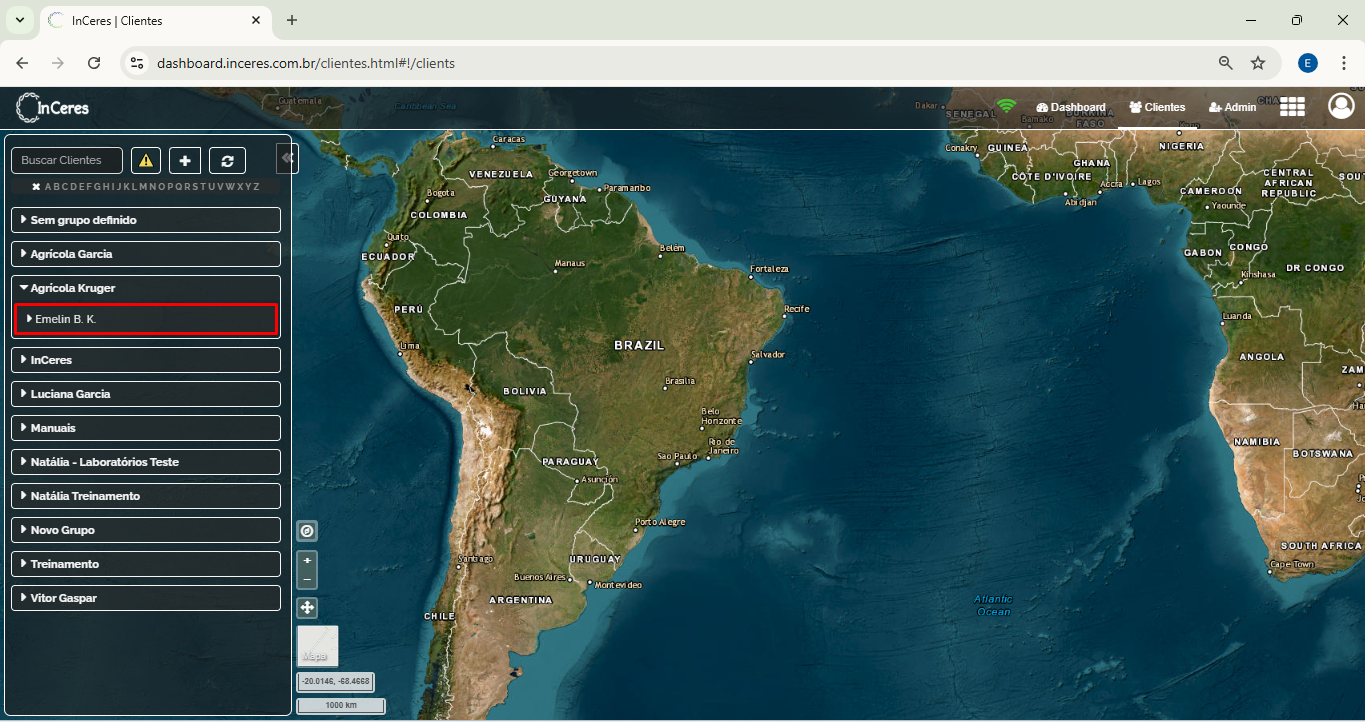
Task: Expand the InCeres group
Action: pyautogui.click(x=146, y=360)
